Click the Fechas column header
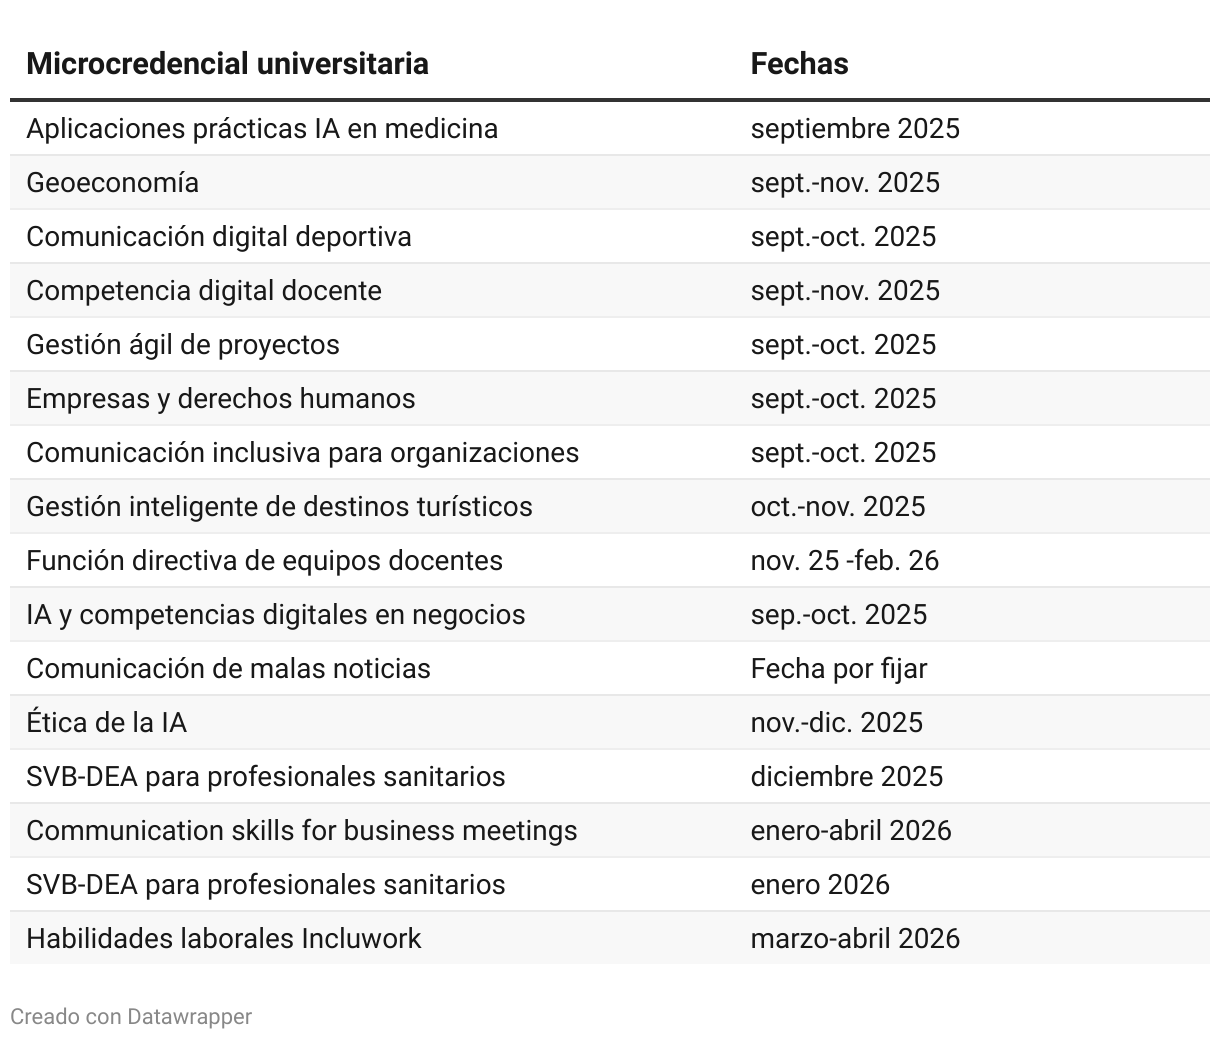This screenshot has height=1040, width=1220. coord(799,64)
